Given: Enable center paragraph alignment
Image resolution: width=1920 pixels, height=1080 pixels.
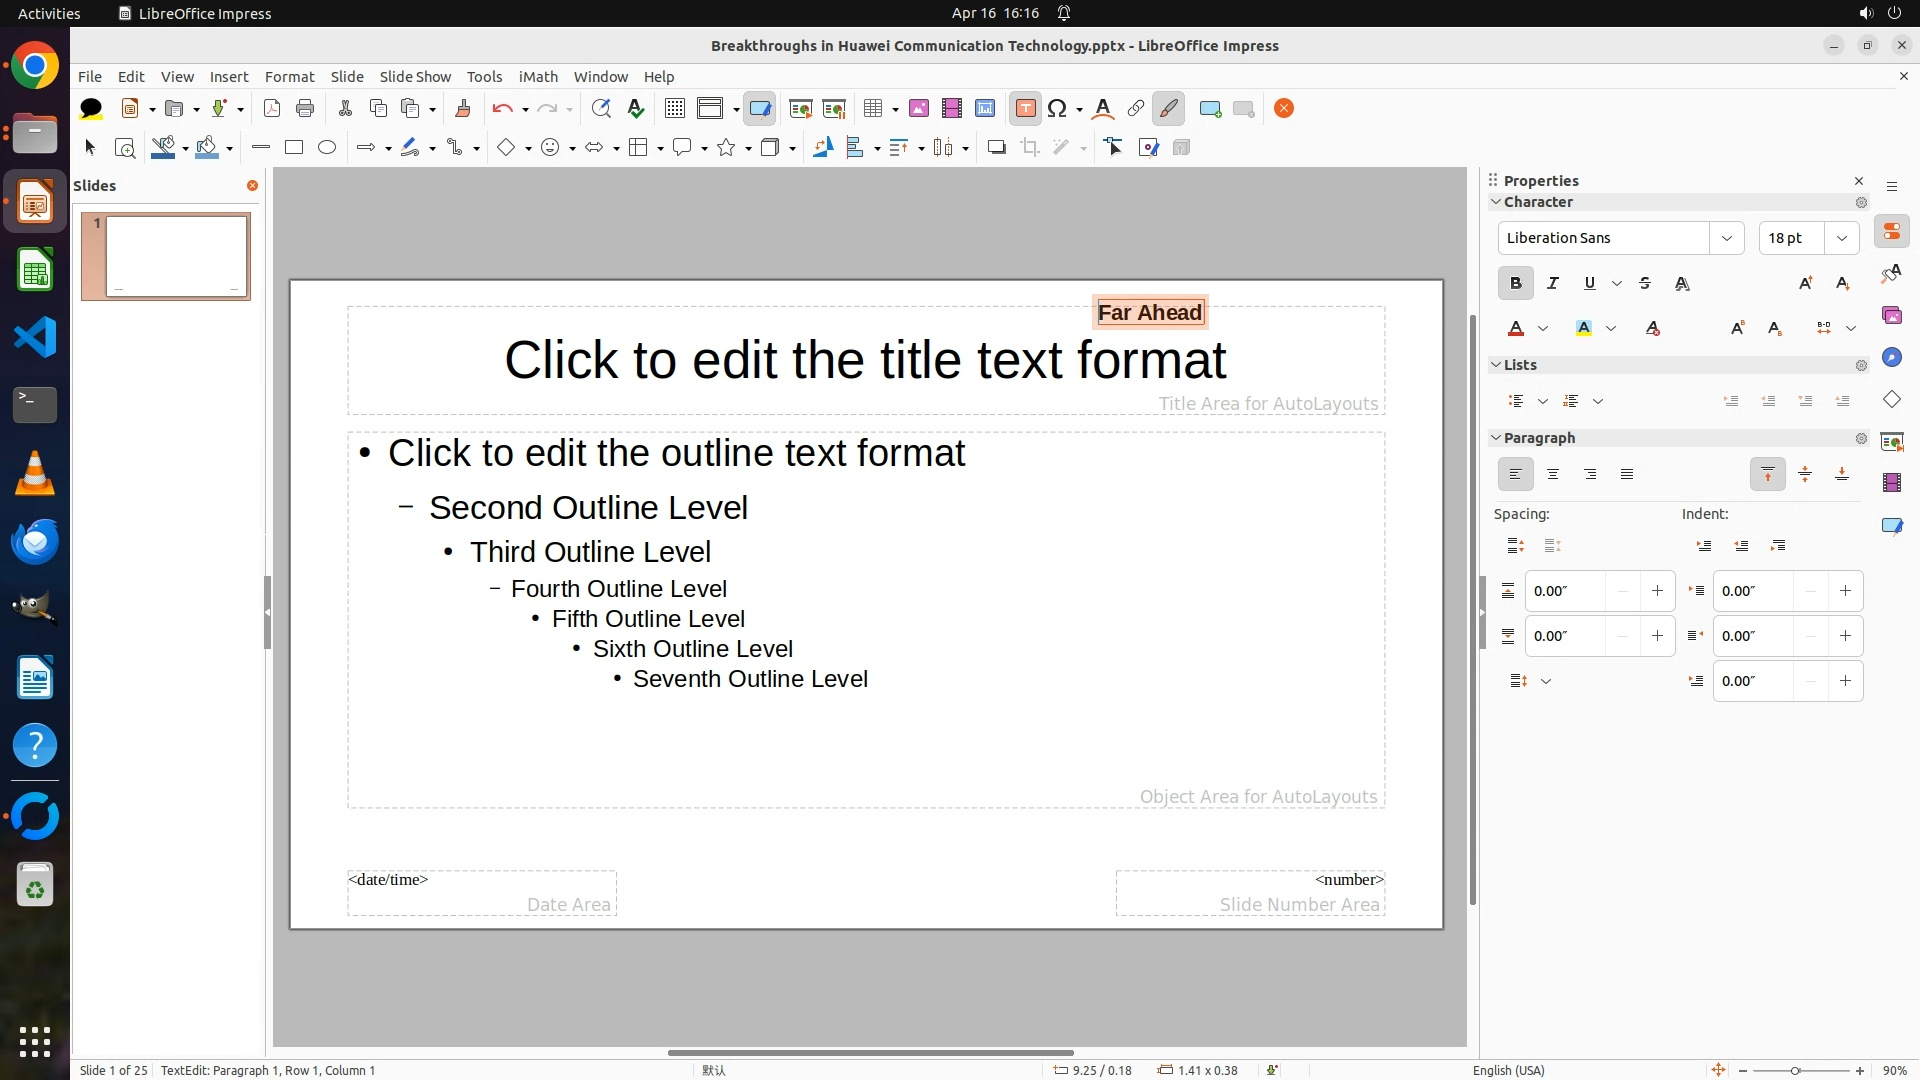Looking at the screenshot, I should tap(1553, 475).
